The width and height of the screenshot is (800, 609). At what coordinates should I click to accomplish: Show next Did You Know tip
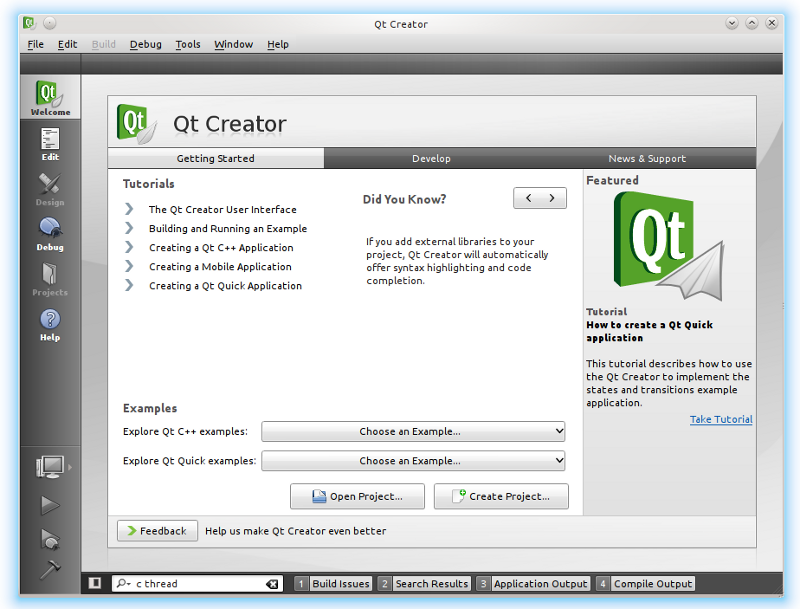552,198
